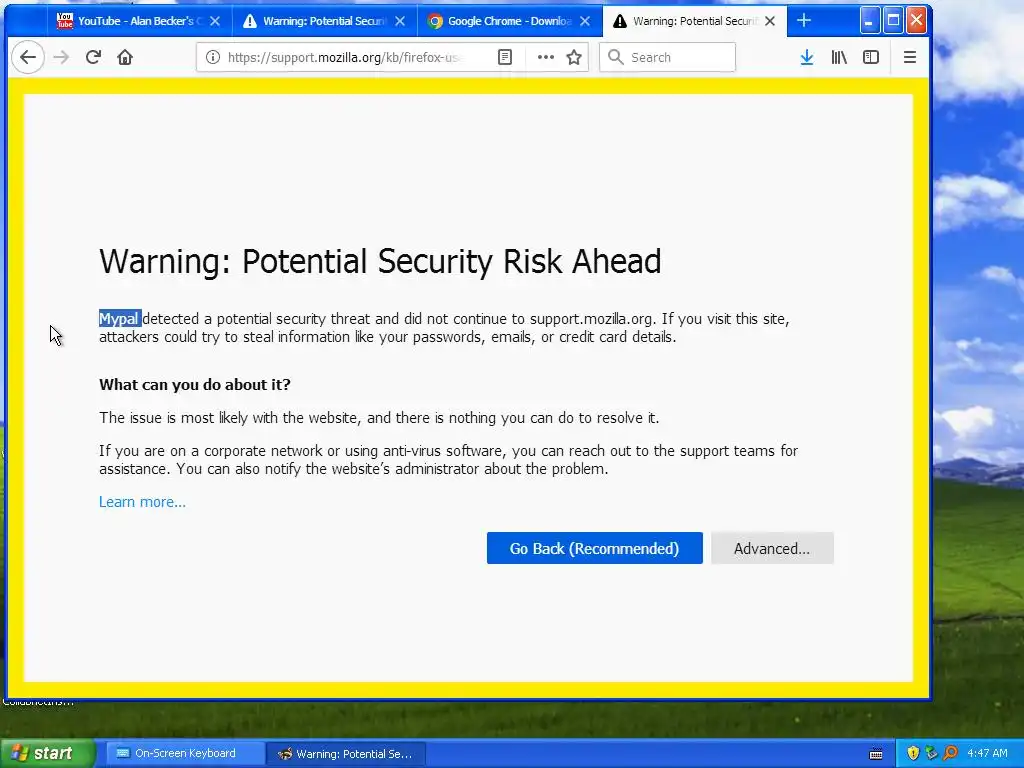Viewport: 1024px width, 768px height.
Task: Click into the Search box
Action: 667,57
